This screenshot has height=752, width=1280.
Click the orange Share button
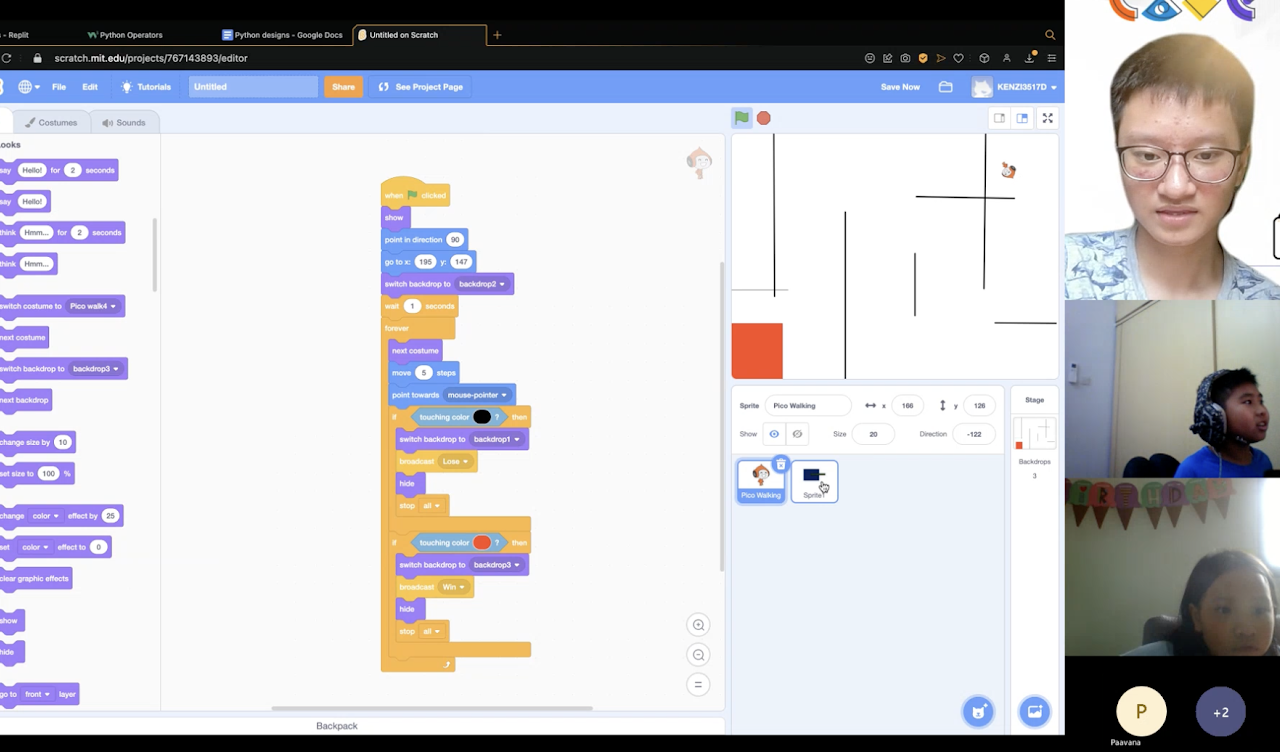(343, 87)
